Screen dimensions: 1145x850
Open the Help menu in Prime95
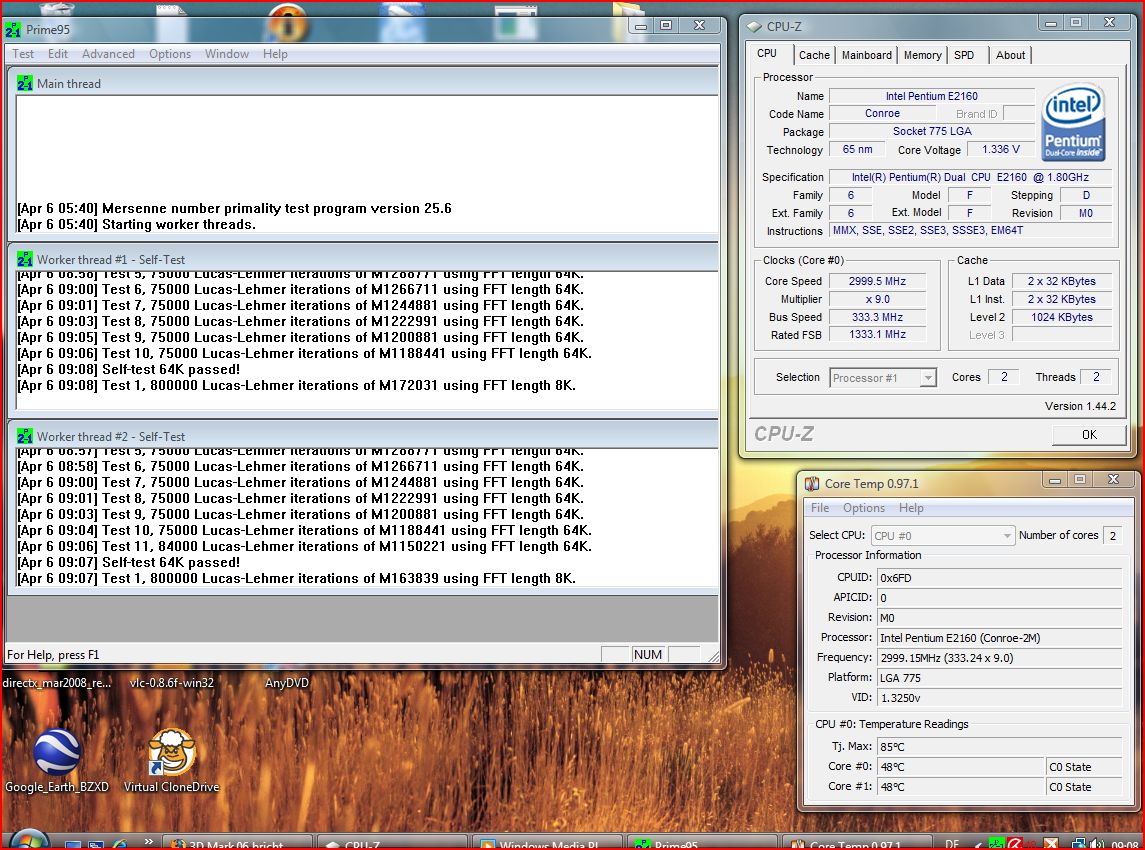(x=275, y=54)
